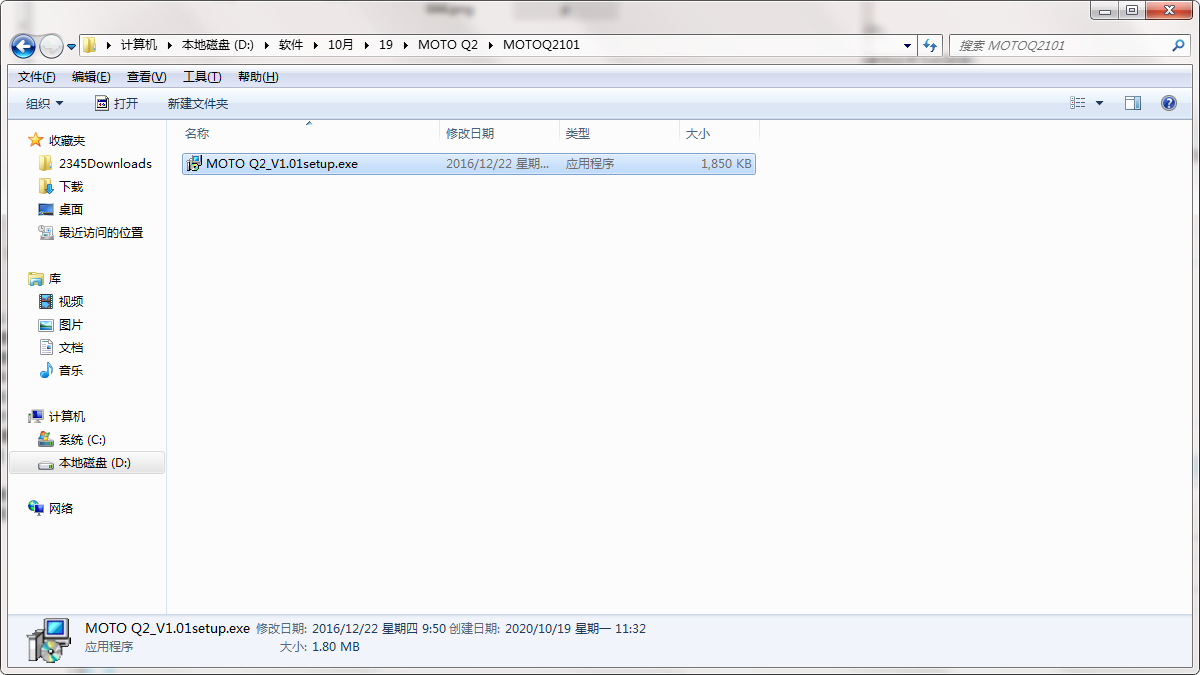Click the 网络 globe icon
Viewport: 1200px width, 675px height.
[x=36, y=508]
